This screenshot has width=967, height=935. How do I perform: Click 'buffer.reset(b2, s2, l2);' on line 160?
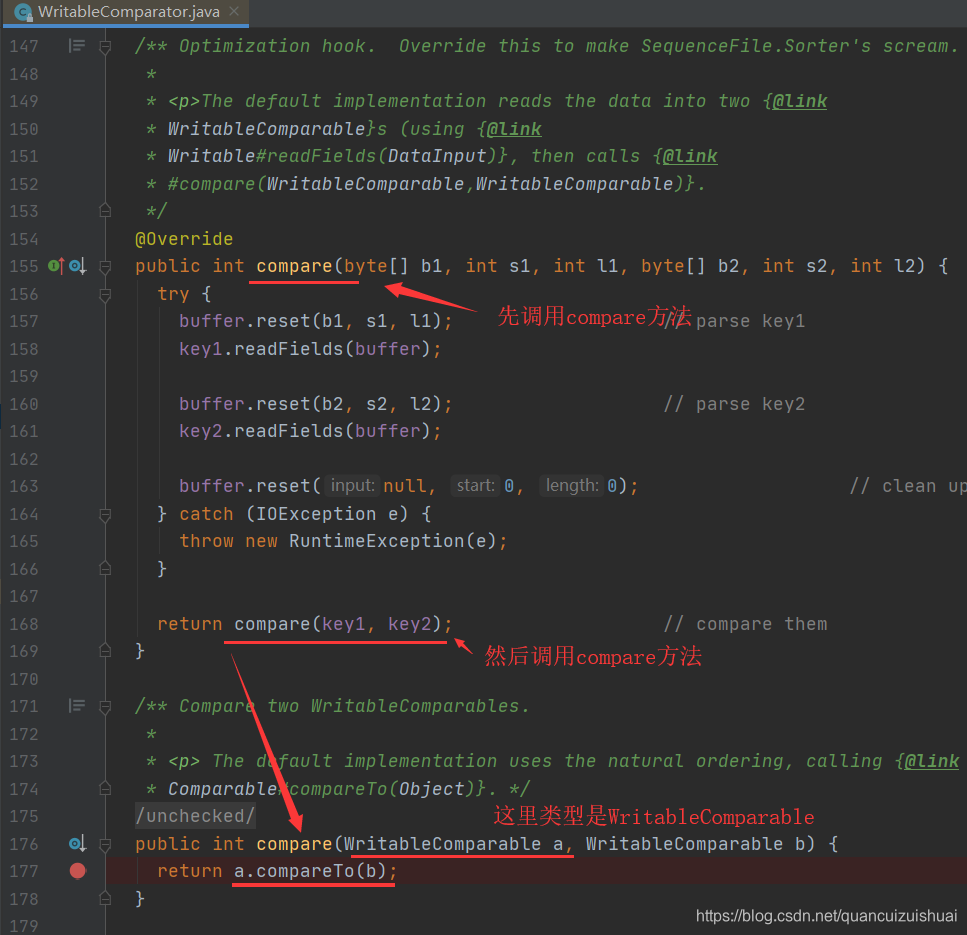coord(316,404)
